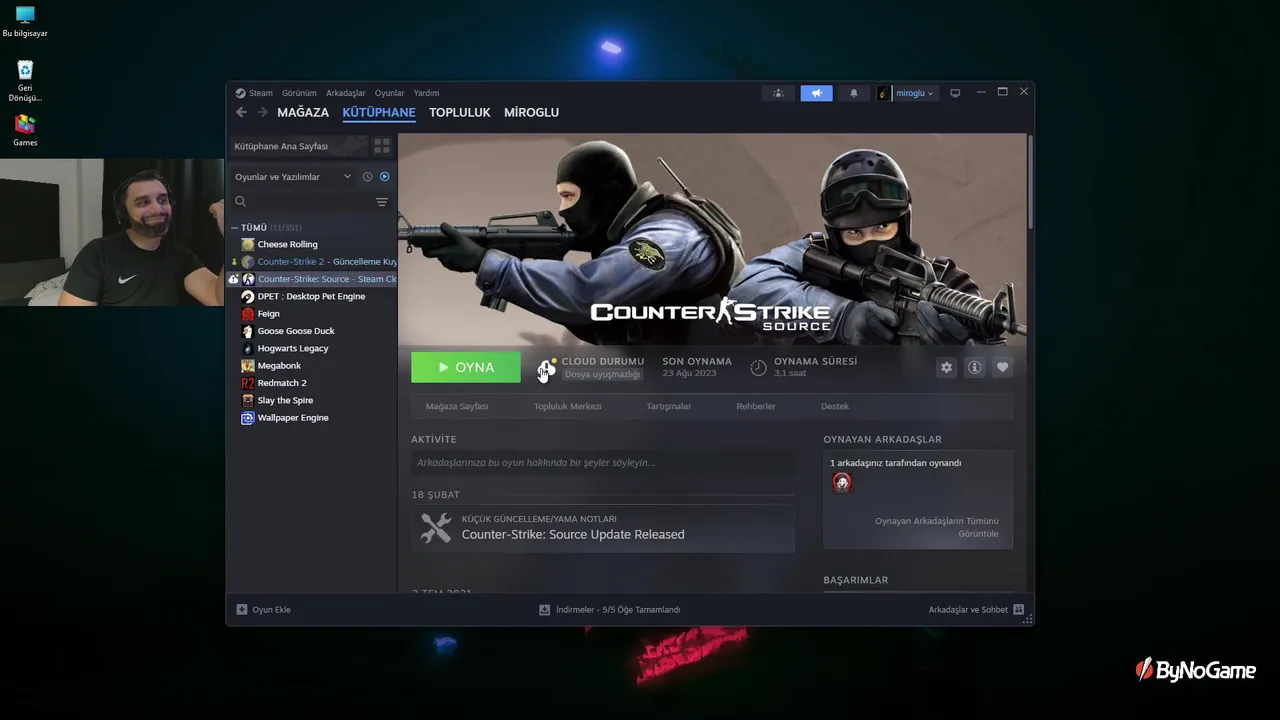The height and width of the screenshot is (720, 1280).
Task: Open Bu bilgisayar desktop icon
Action: click(25, 22)
